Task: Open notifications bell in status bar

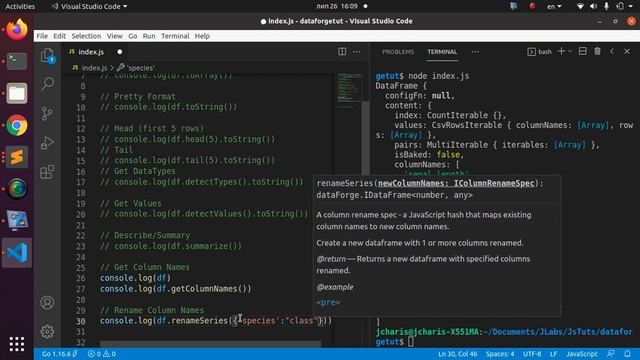Action: pos(627,354)
